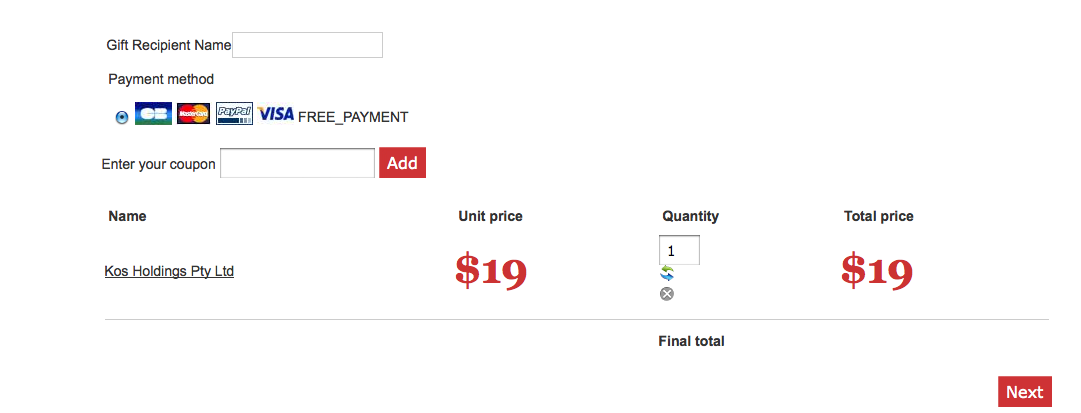The image size is (1081, 413).
Task: Click the MasterCard logo icon
Action: 194,114
